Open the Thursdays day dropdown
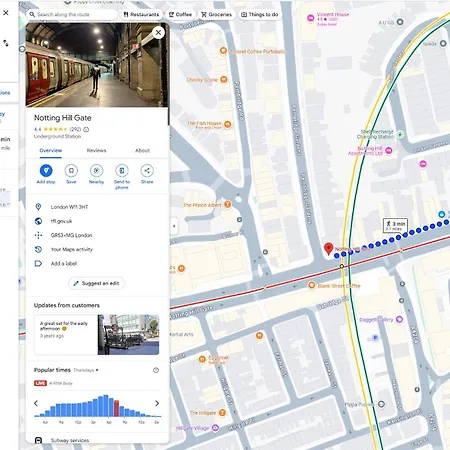Screen dimensions: 450x450 [x=86, y=370]
